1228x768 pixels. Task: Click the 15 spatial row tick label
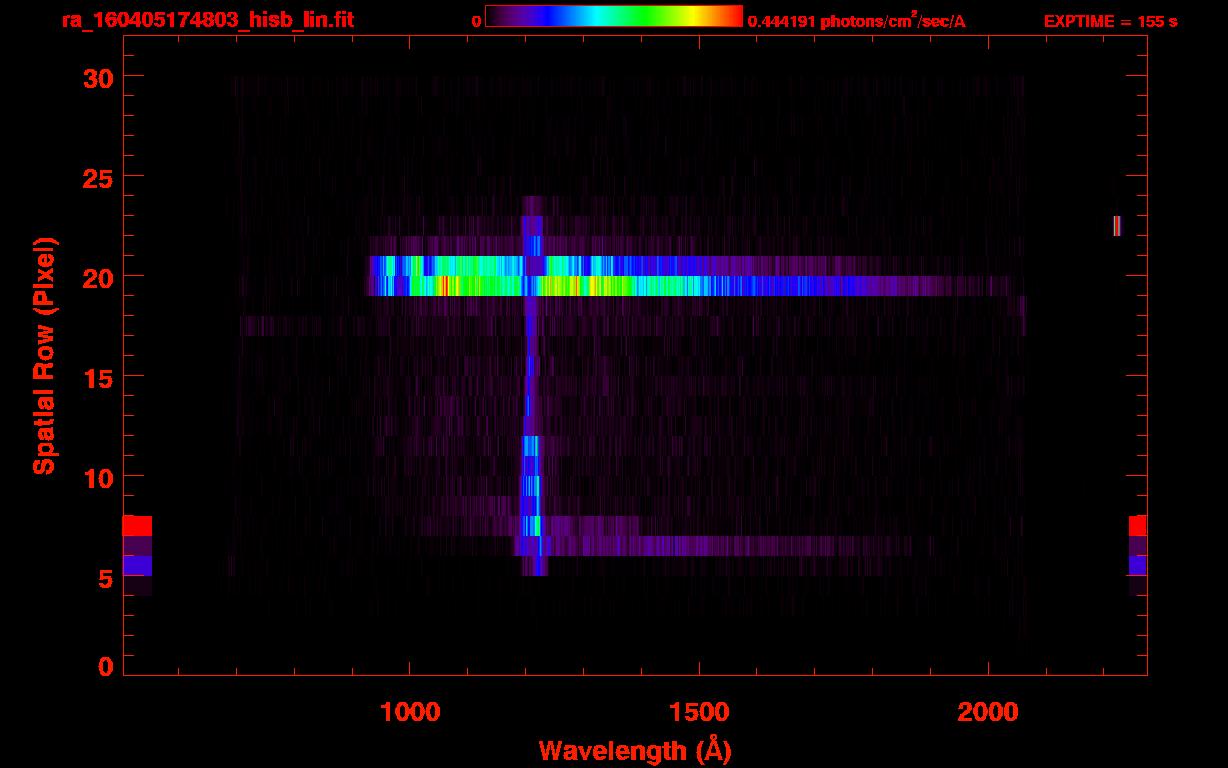[98, 377]
